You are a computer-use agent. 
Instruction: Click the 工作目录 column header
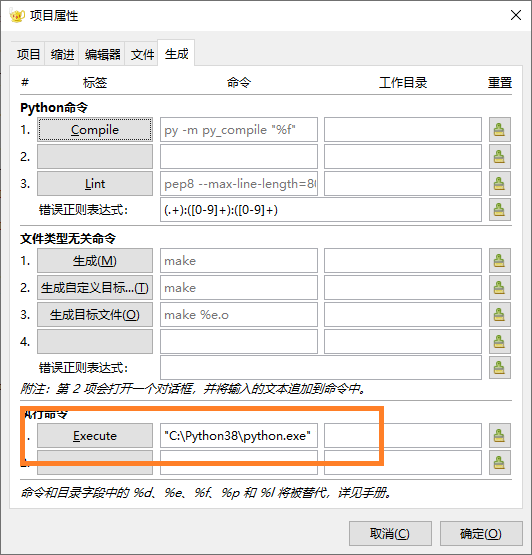tap(403, 82)
